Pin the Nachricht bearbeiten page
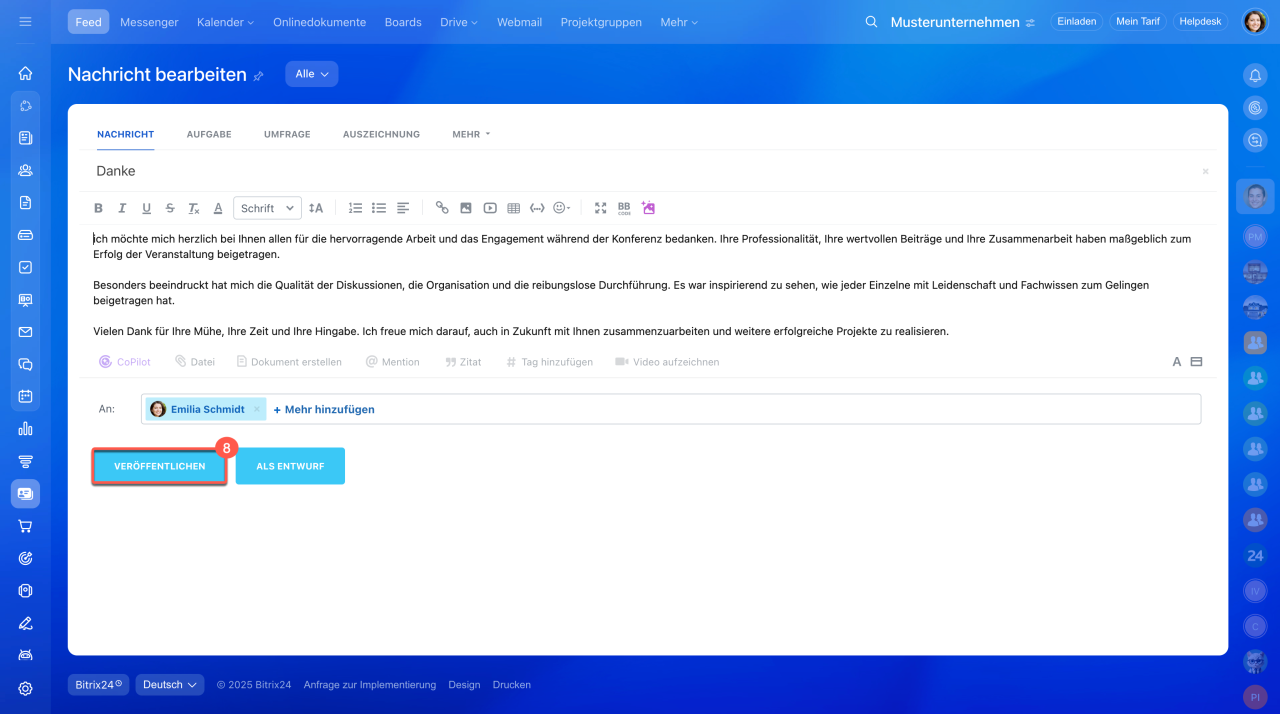 click(x=259, y=76)
